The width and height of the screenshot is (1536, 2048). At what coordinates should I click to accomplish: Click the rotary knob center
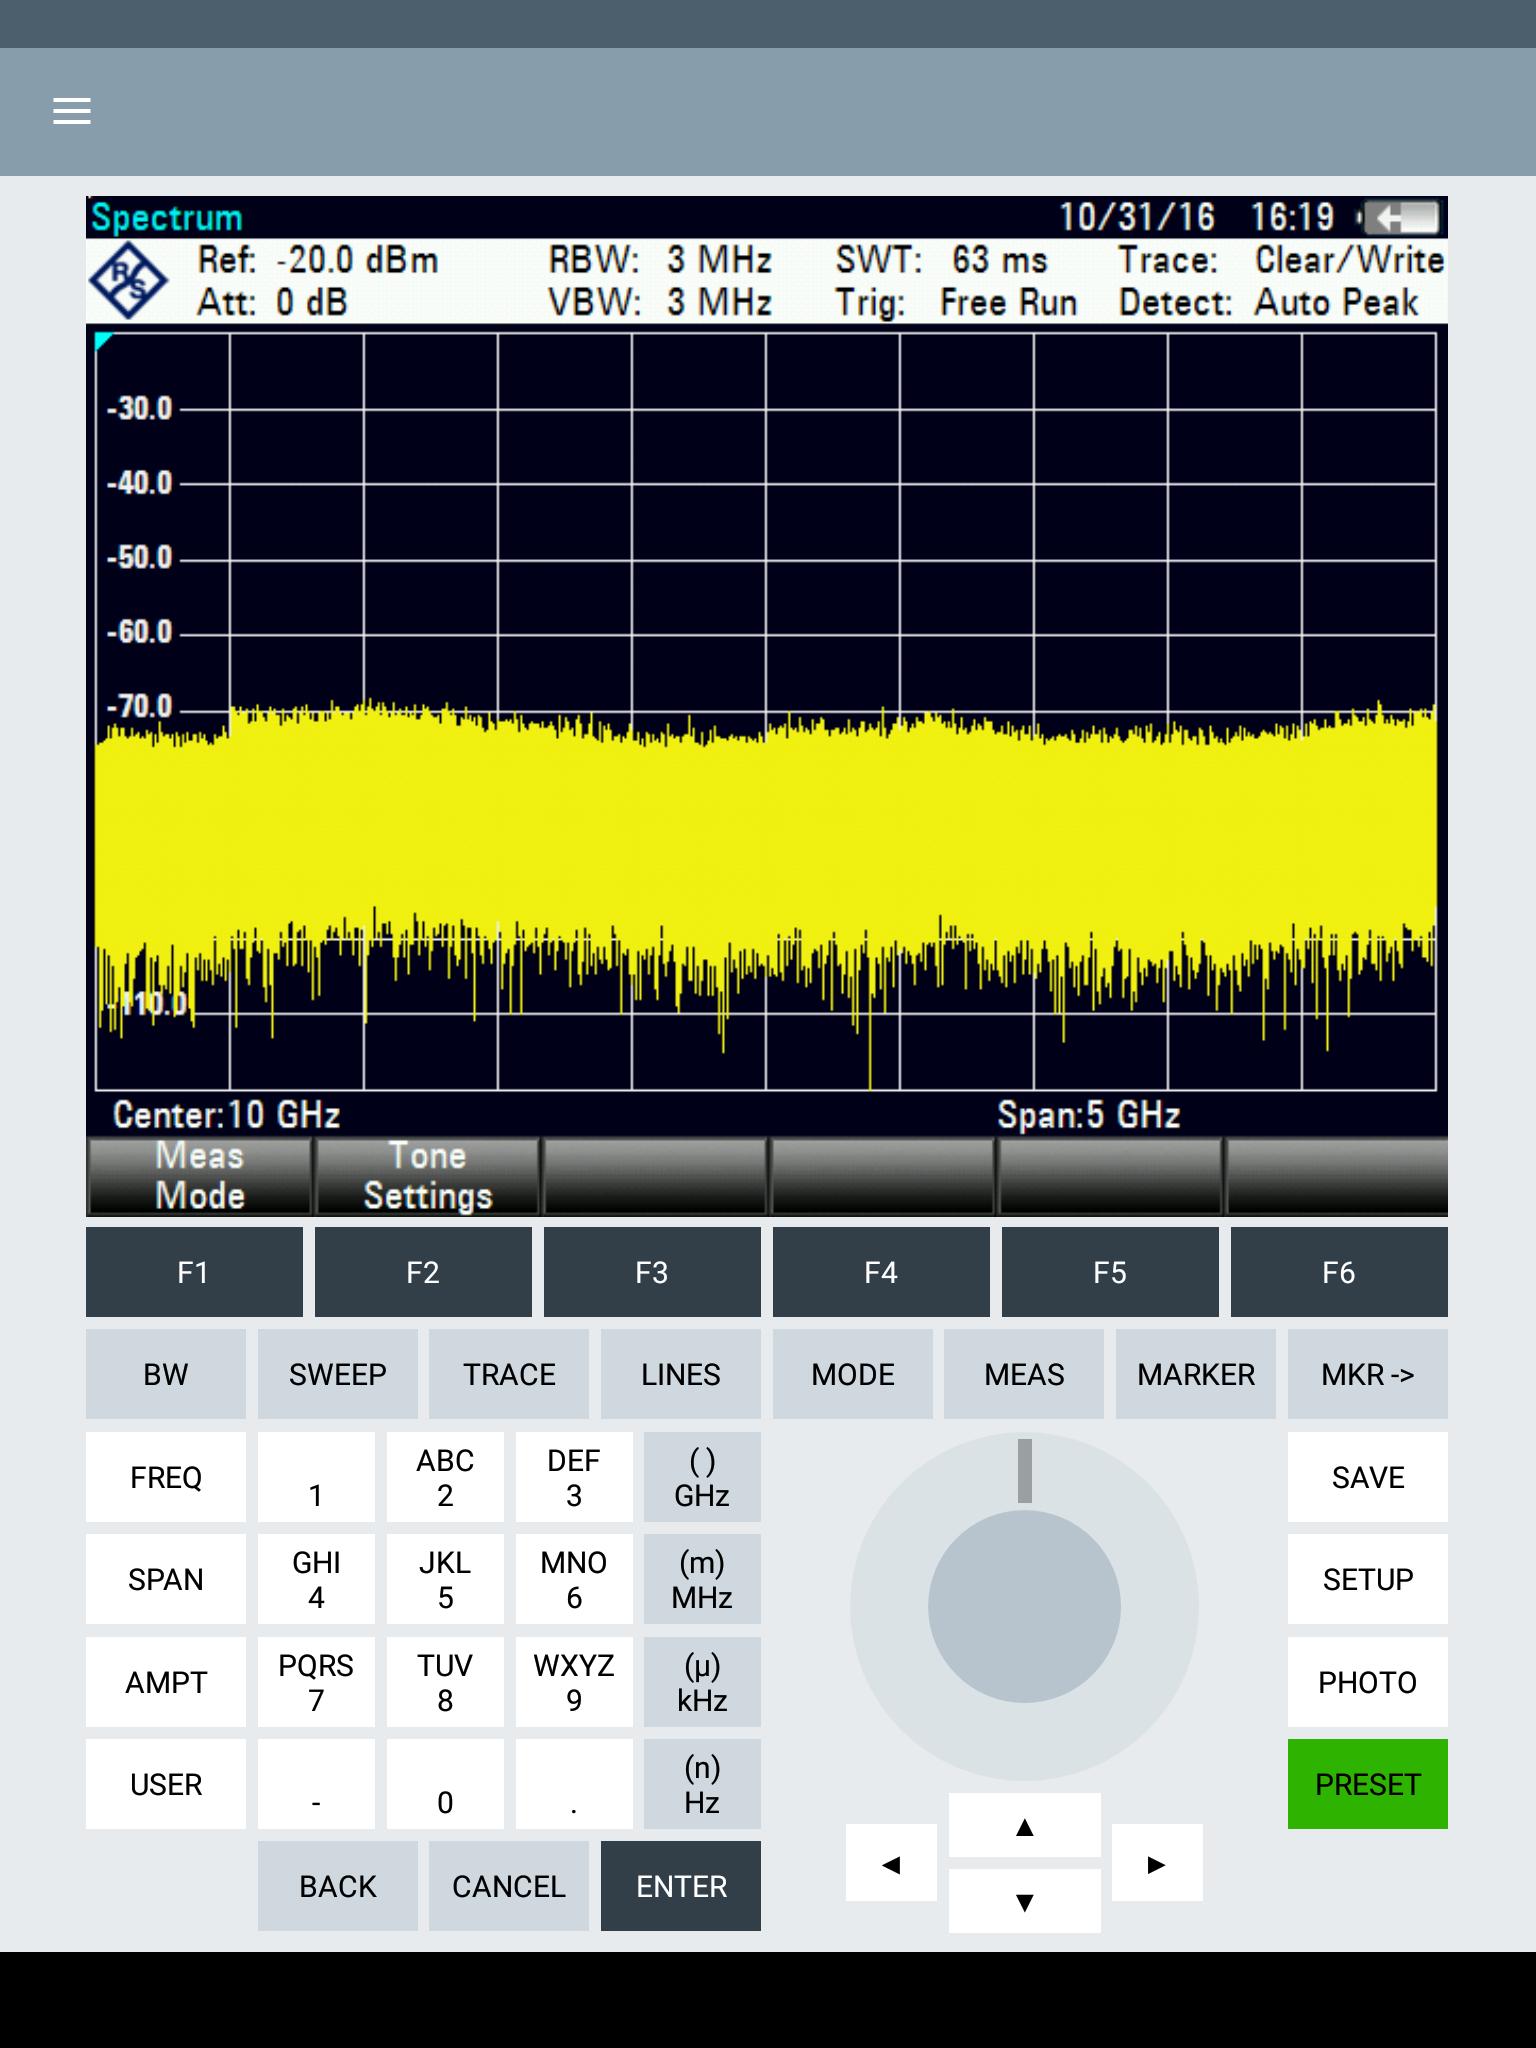(x=1024, y=1606)
